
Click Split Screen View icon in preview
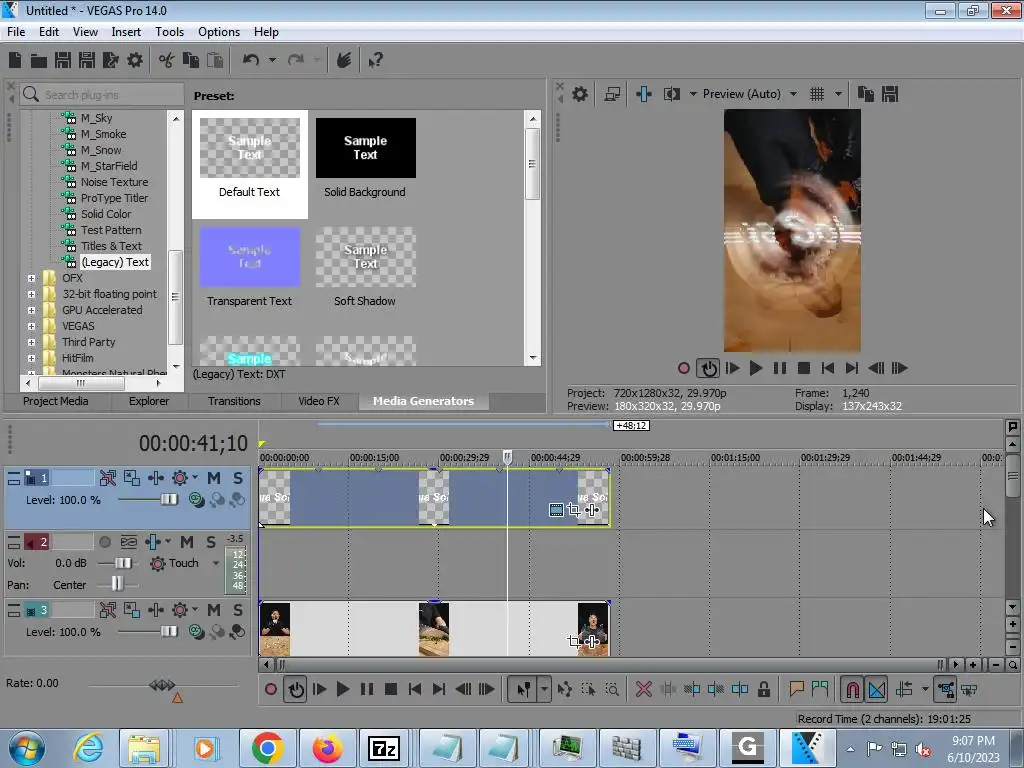click(671, 94)
